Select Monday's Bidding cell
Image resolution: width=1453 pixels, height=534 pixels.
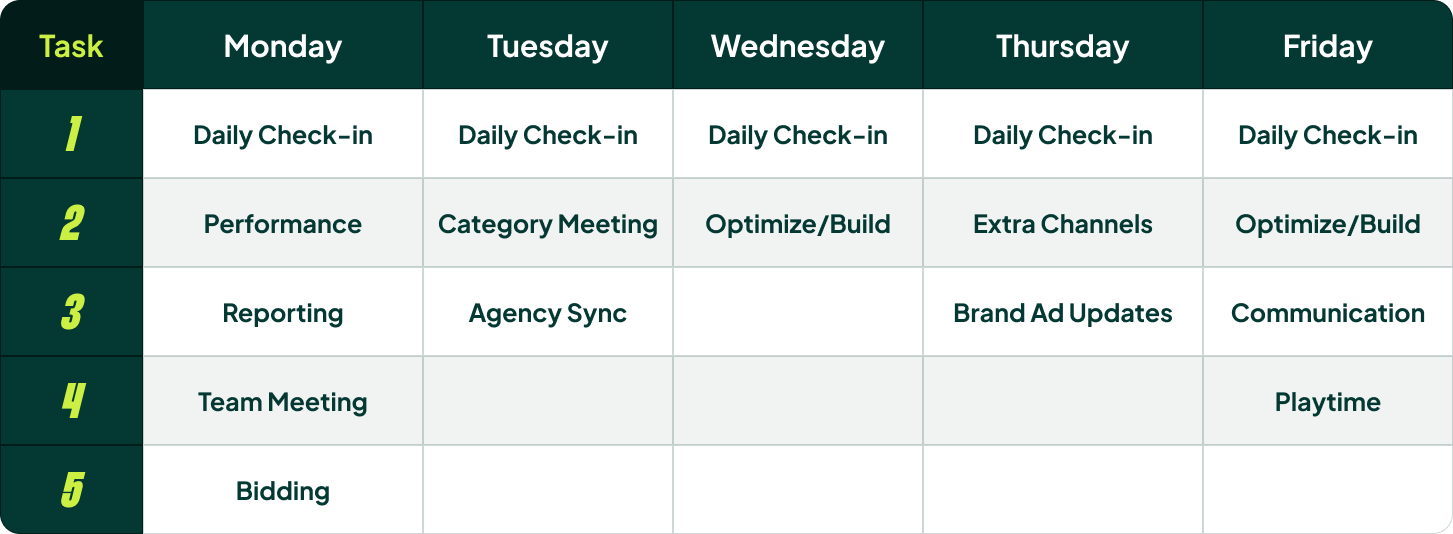click(283, 491)
